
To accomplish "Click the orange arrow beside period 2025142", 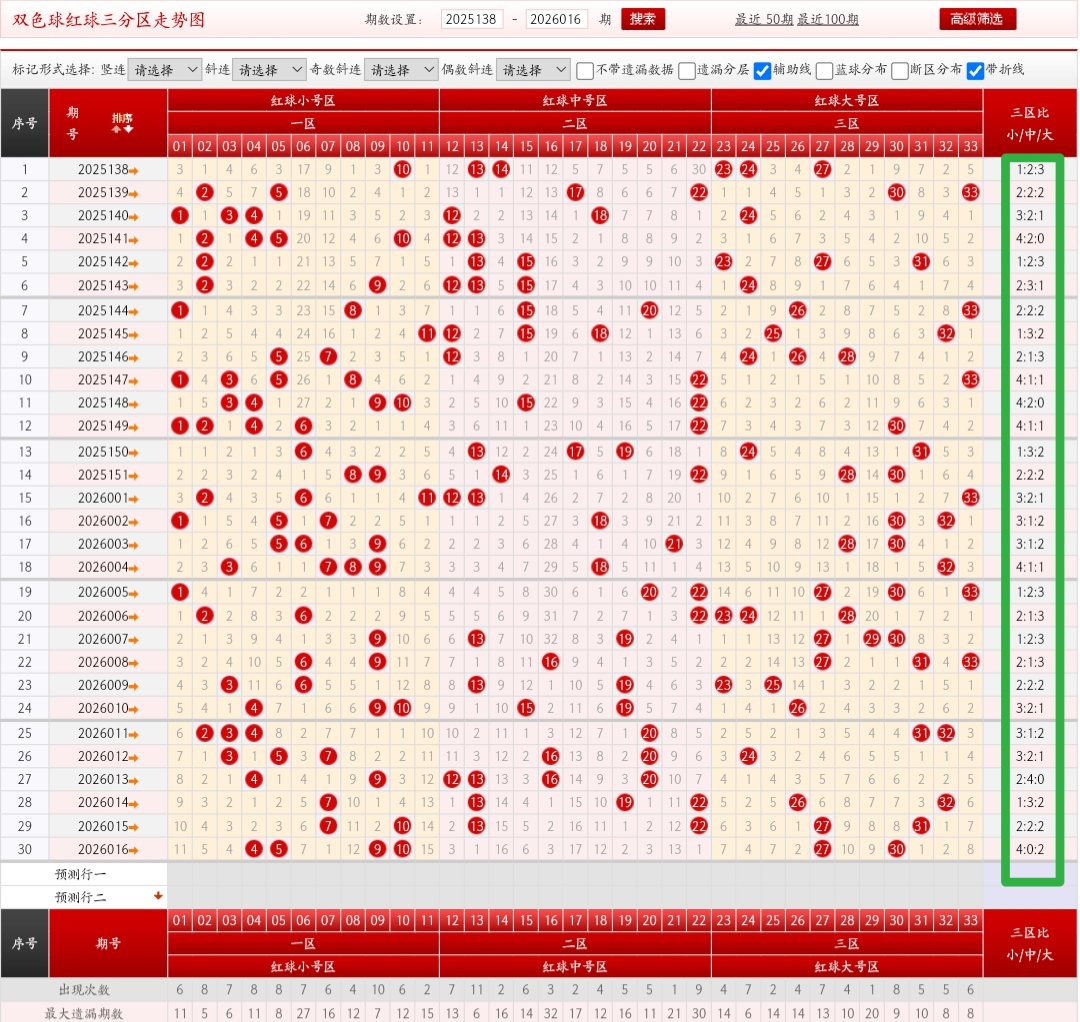I will coord(134,263).
